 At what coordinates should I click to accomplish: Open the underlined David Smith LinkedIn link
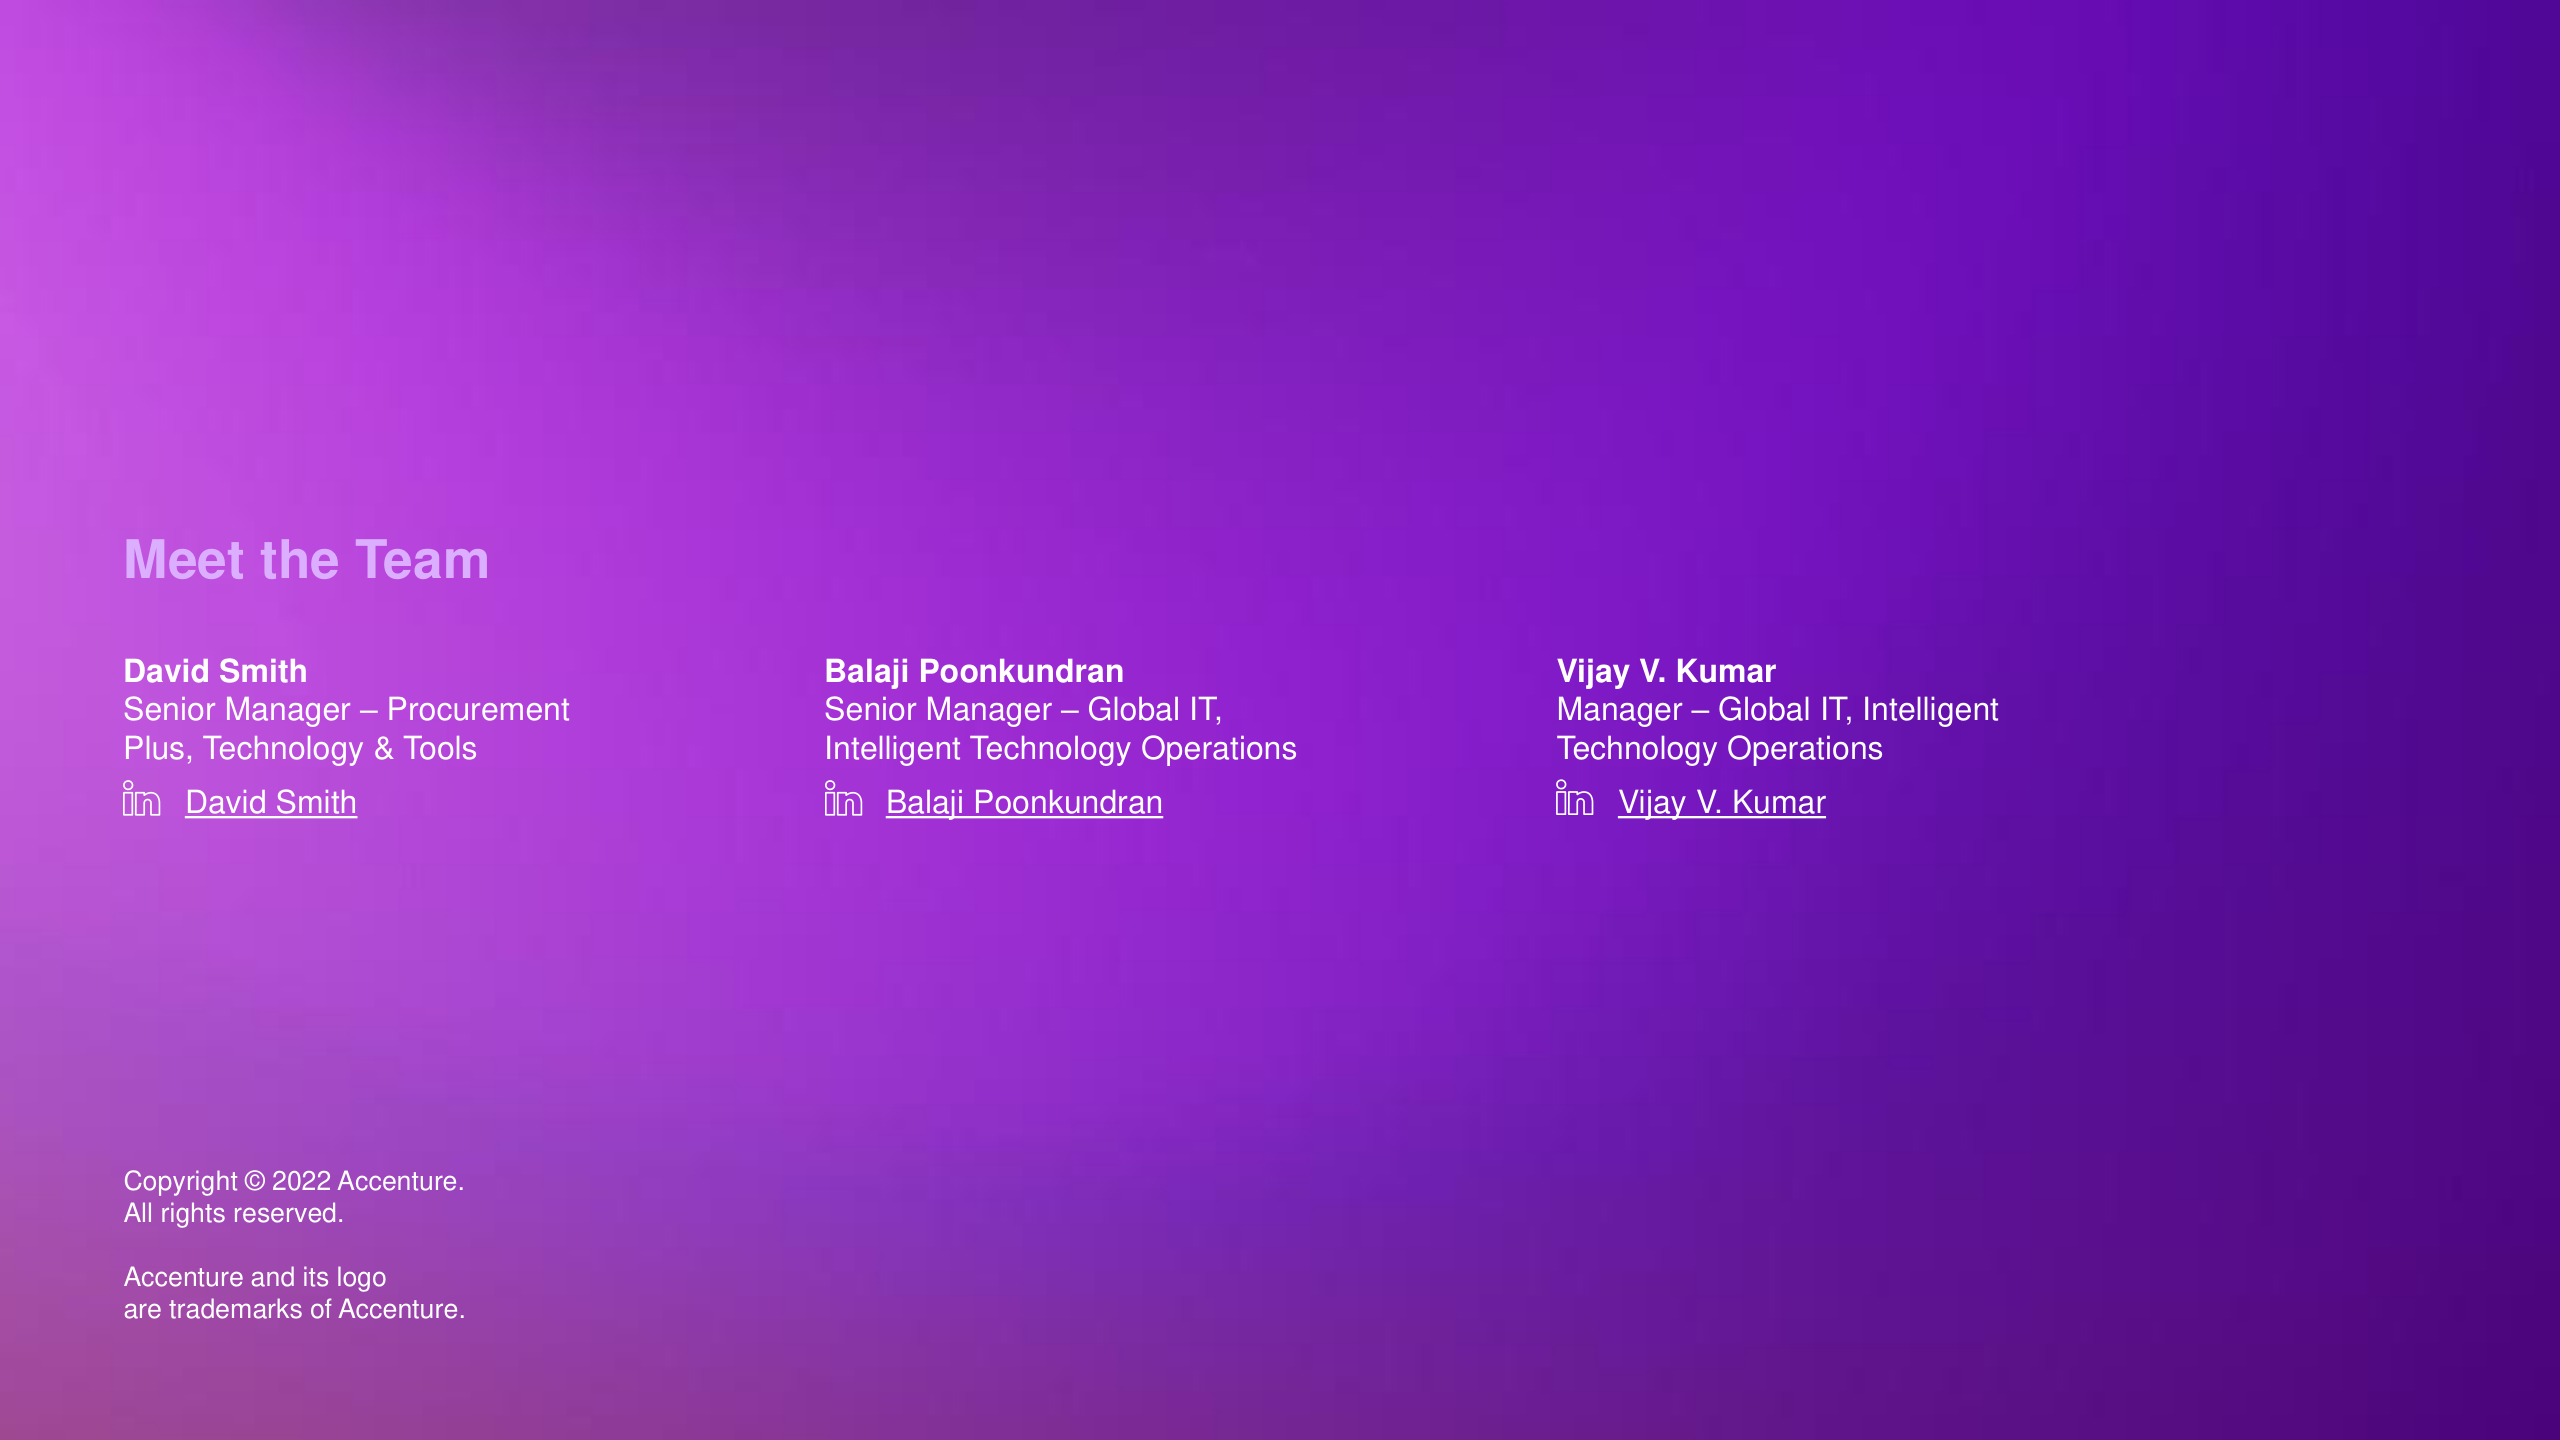click(271, 803)
